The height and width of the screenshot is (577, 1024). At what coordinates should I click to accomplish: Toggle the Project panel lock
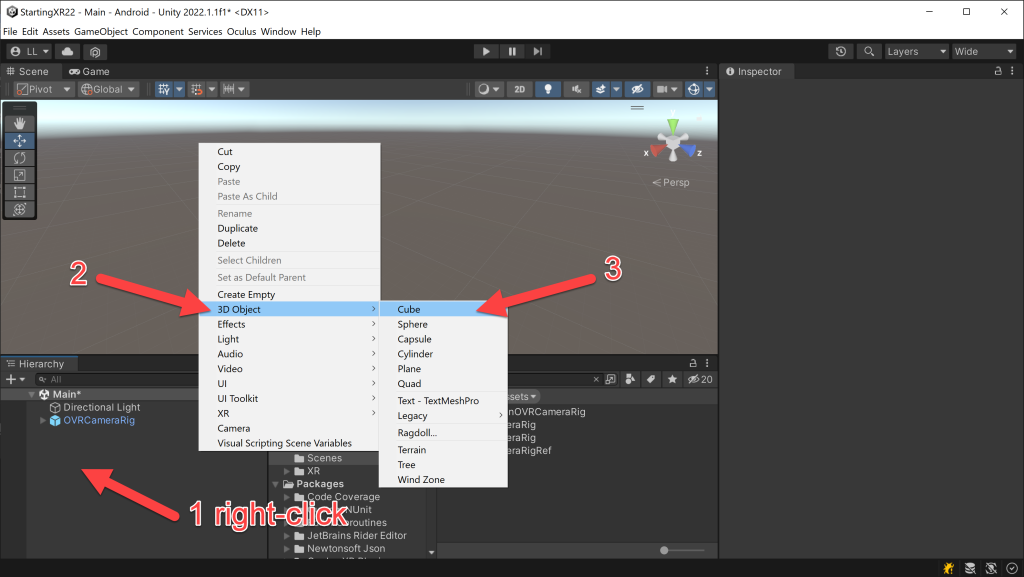pyautogui.click(x=693, y=363)
